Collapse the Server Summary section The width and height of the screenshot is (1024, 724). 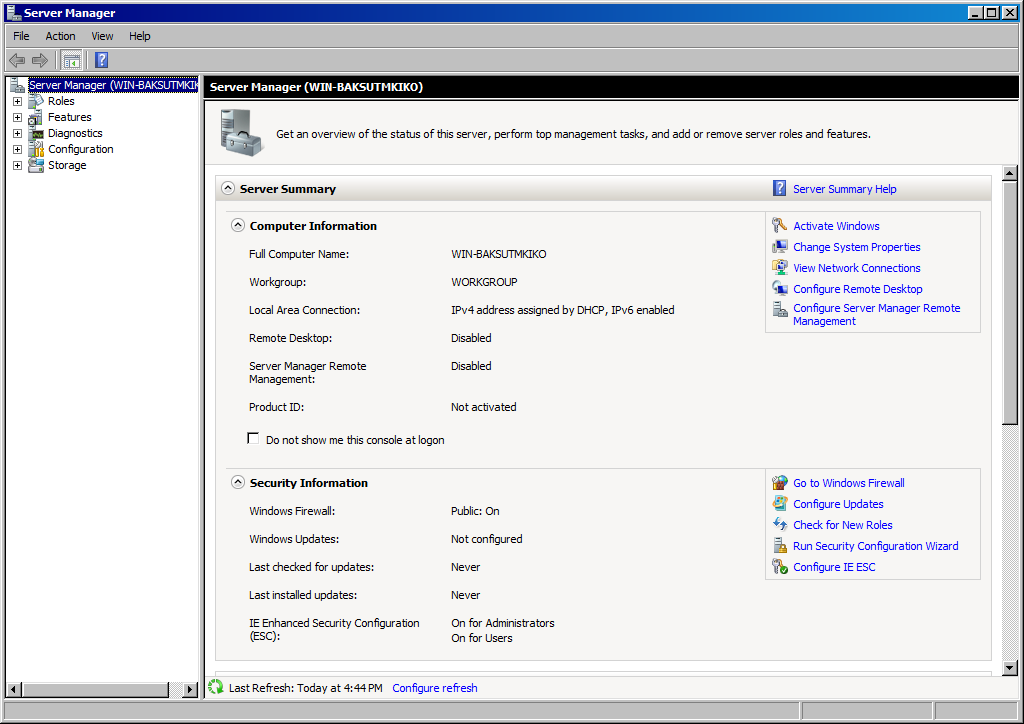[x=228, y=189]
